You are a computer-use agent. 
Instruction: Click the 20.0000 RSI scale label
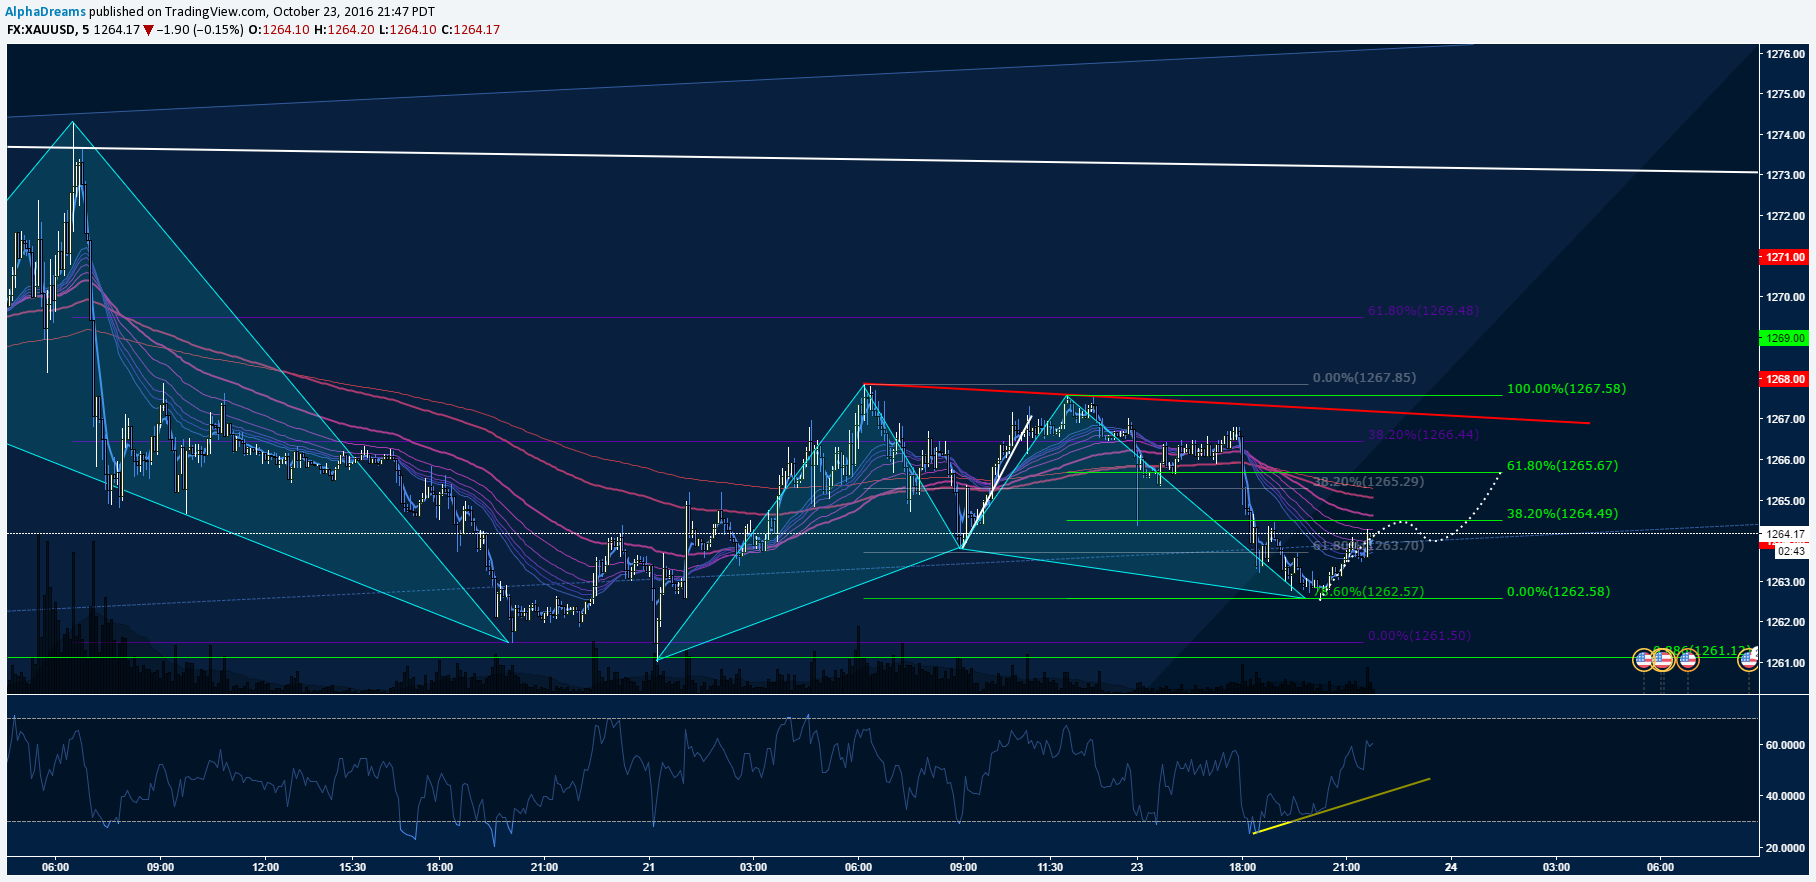coord(1785,848)
